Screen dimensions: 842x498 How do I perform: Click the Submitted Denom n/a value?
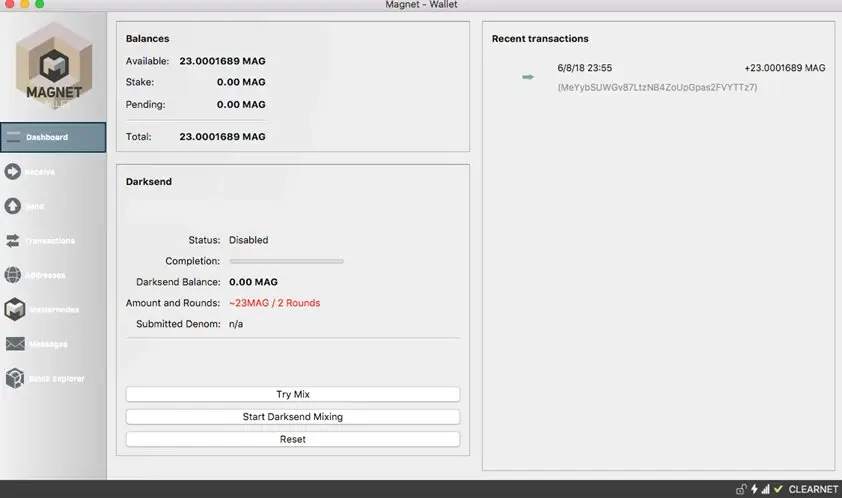pos(236,324)
